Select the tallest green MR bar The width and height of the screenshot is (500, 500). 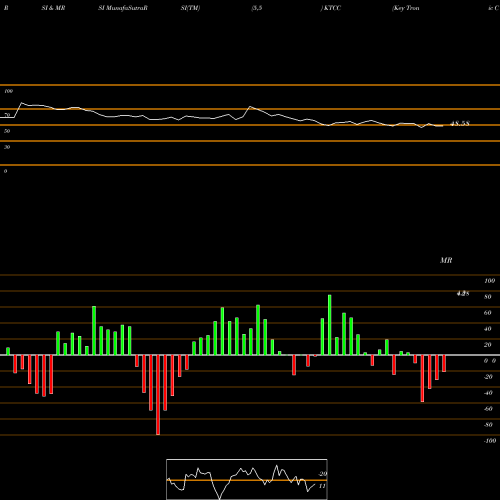tap(330, 325)
